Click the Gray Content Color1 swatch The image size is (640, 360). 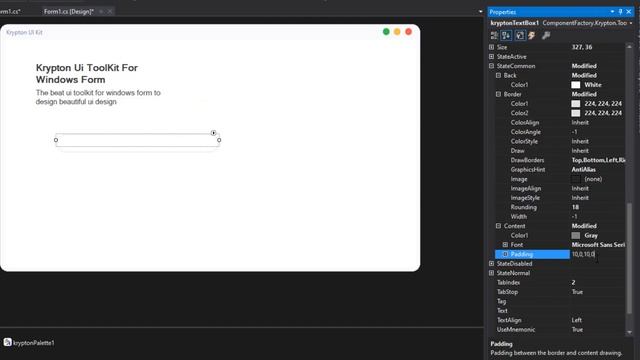point(576,236)
